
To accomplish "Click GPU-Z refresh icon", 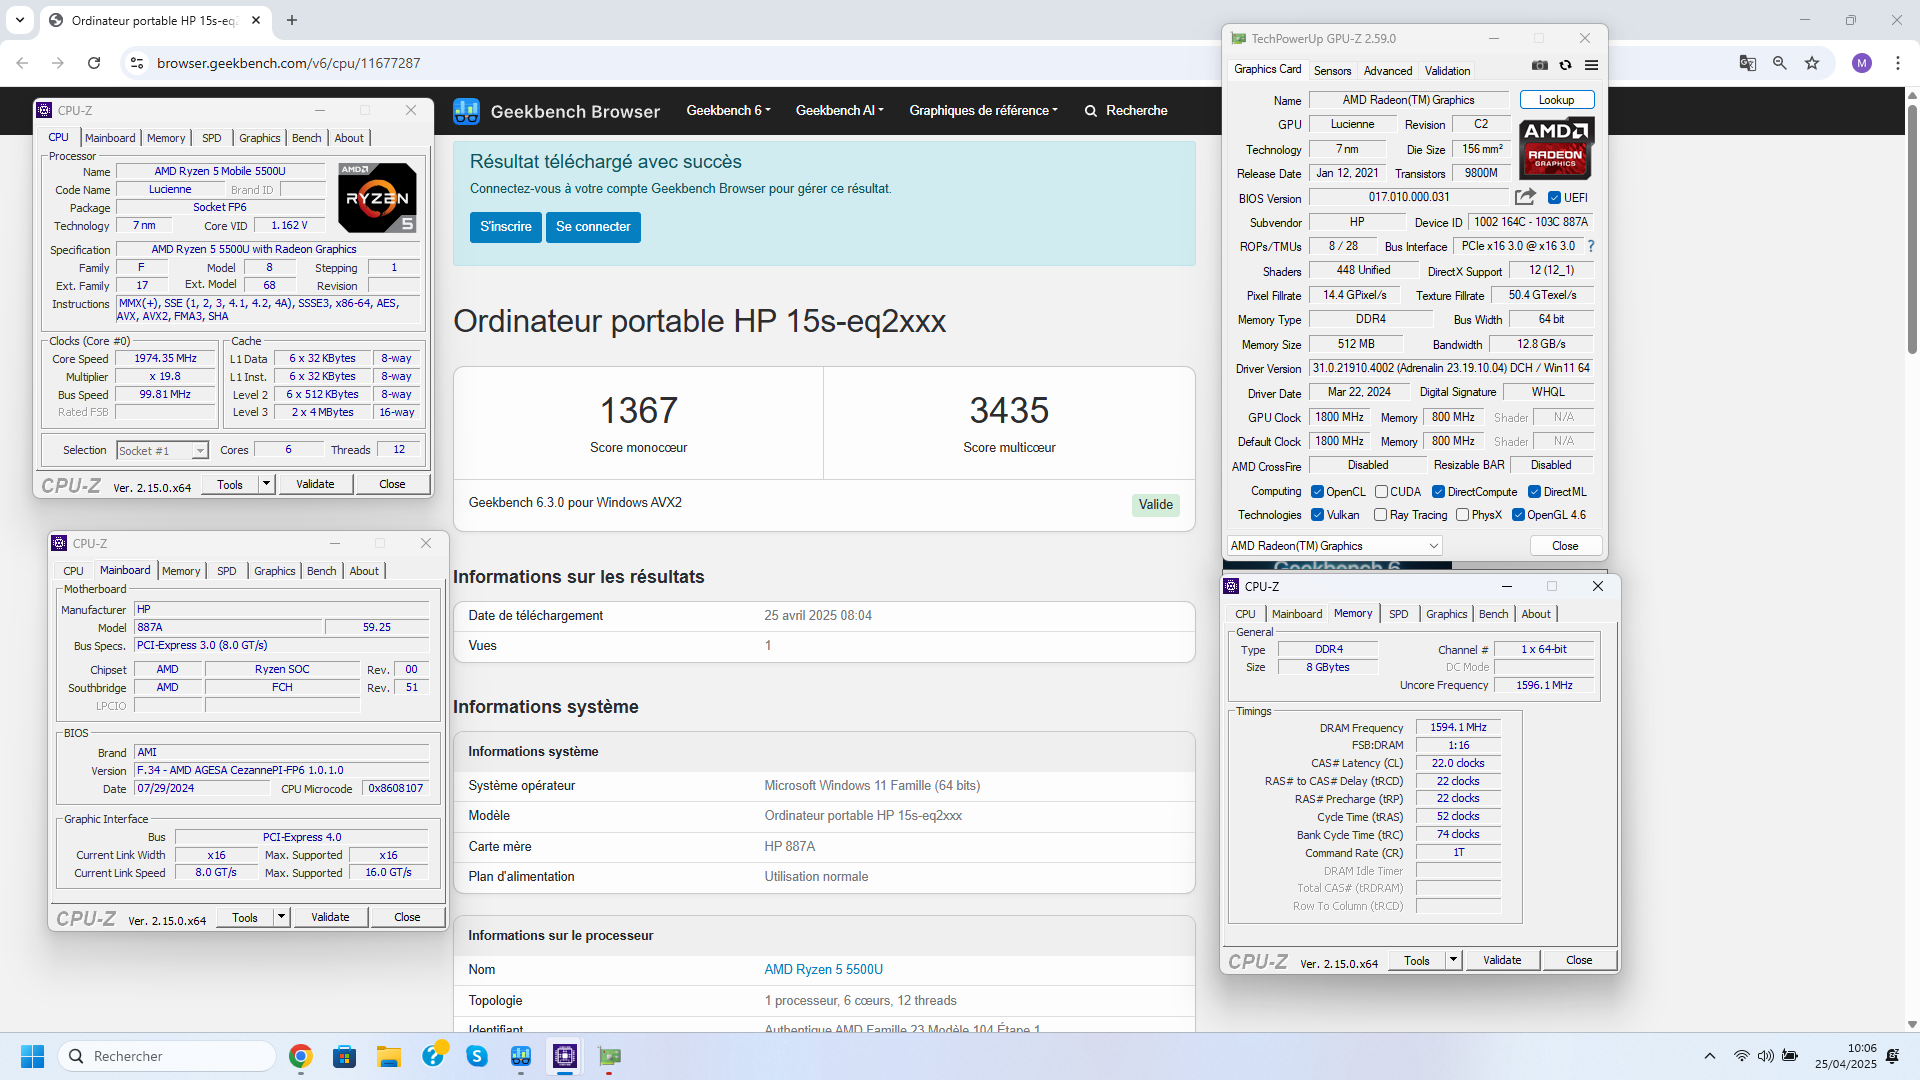I will (x=1566, y=65).
